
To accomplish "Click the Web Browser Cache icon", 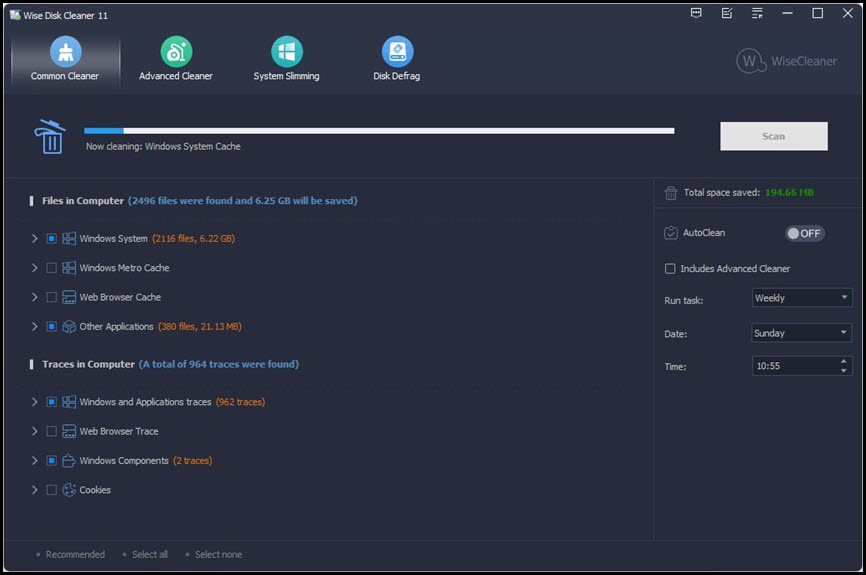I will point(69,297).
